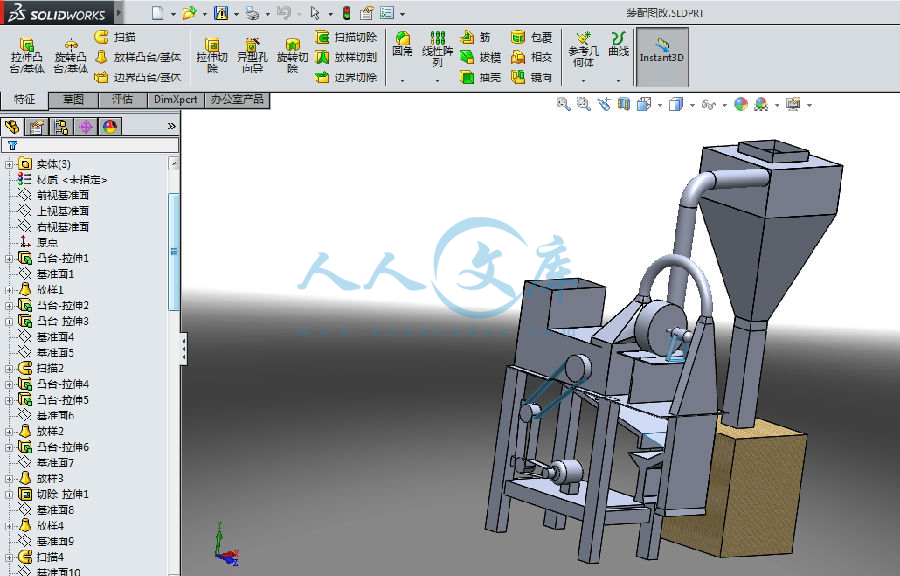Click the 抽壳 shell feature button

coord(480,76)
